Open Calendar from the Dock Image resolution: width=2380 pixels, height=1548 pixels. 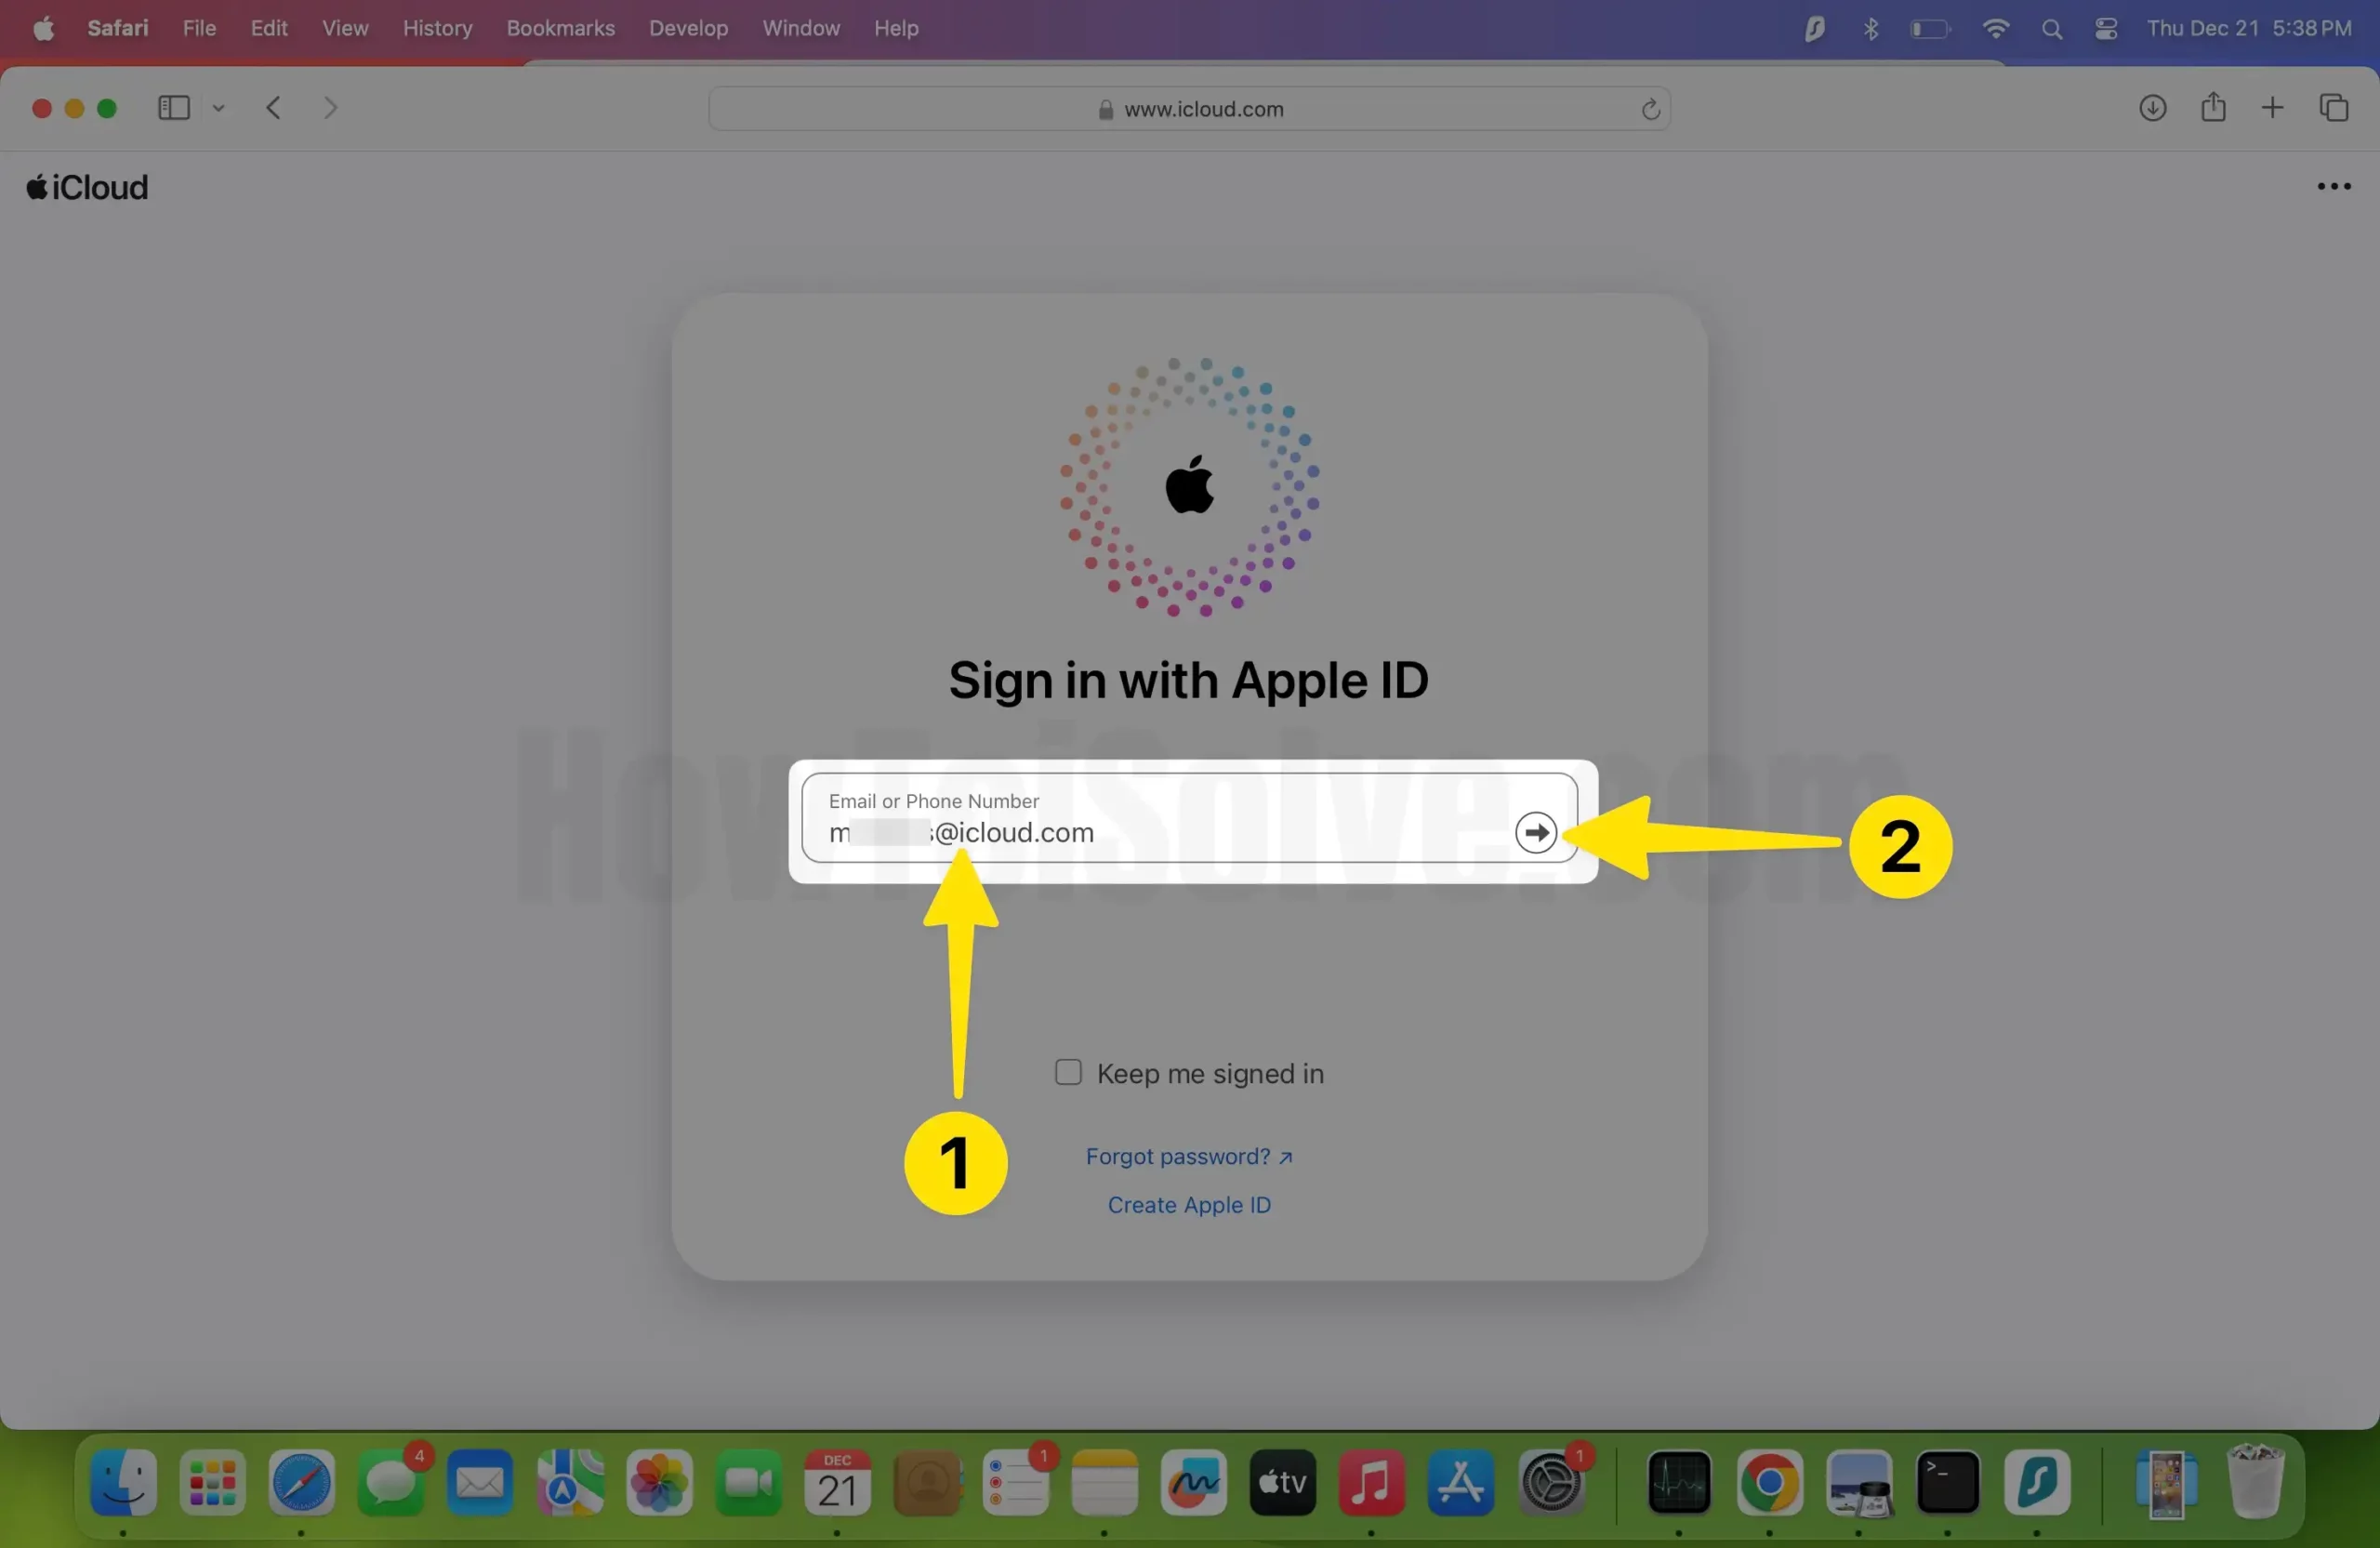coord(837,1482)
